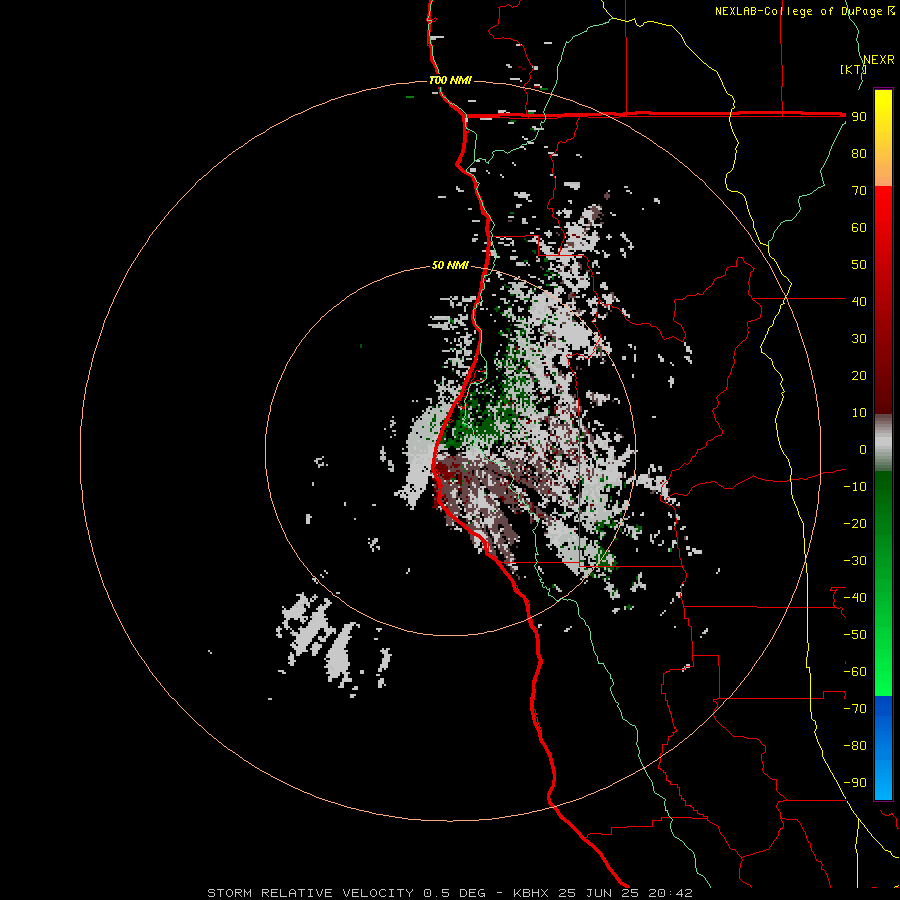This screenshot has height=900, width=900.
Task: Click the positive "90" scale label
Action: coord(859,117)
